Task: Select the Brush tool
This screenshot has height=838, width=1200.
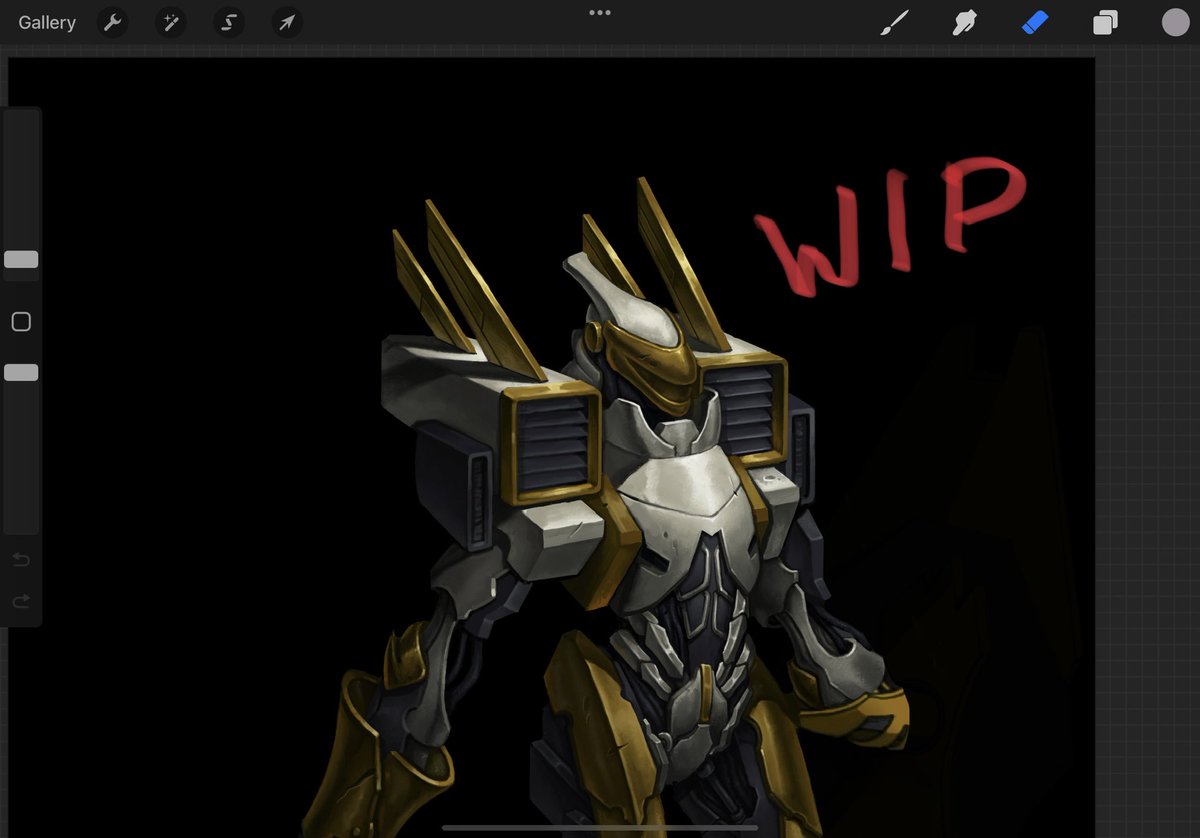Action: (x=894, y=22)
